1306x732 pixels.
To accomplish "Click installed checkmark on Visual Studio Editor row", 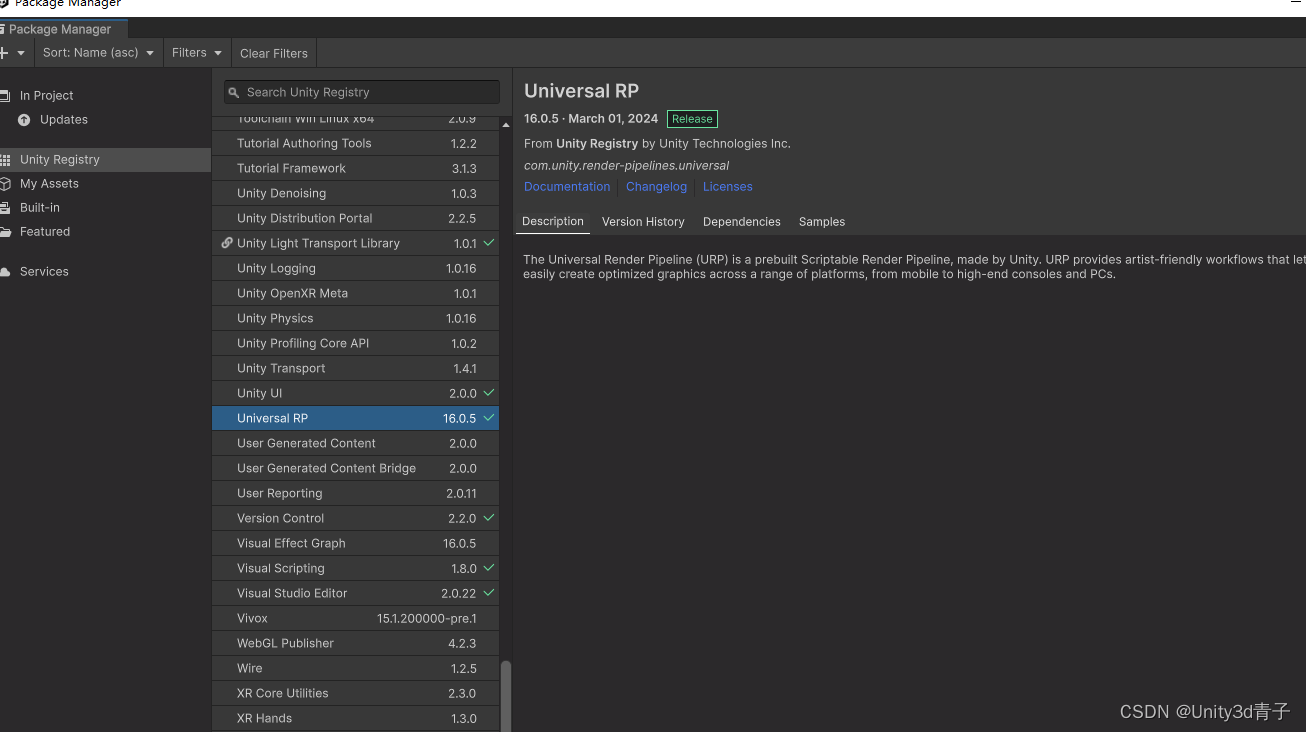I will point(489,593).
